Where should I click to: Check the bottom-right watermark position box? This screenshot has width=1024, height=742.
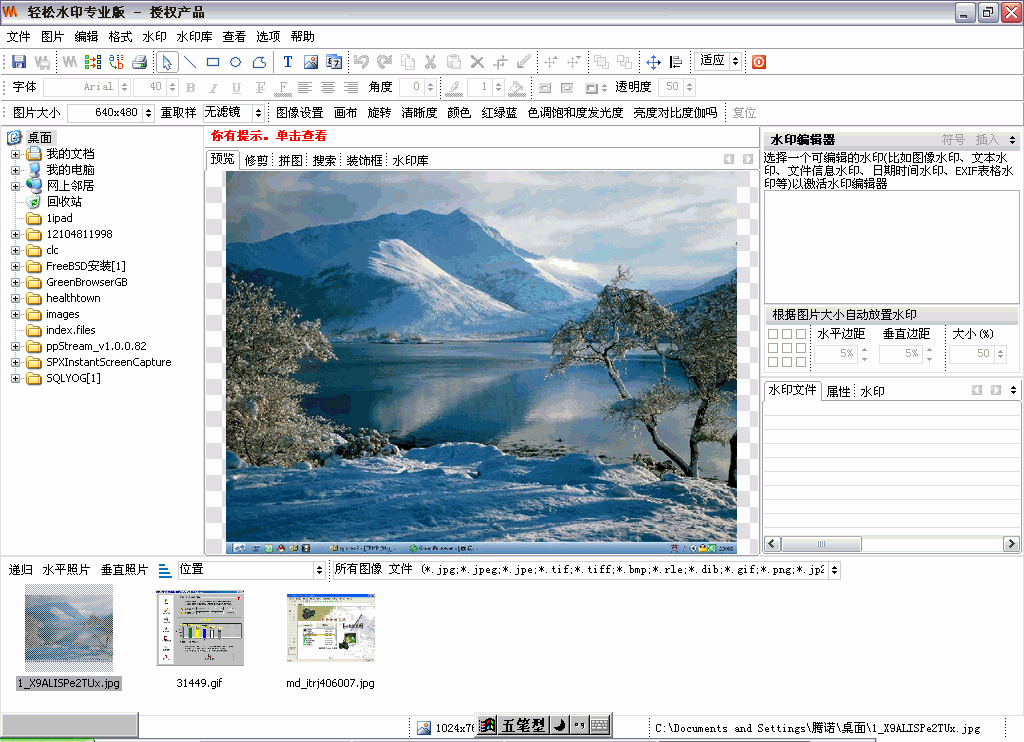pyautogui.click(x=801, y=362)
